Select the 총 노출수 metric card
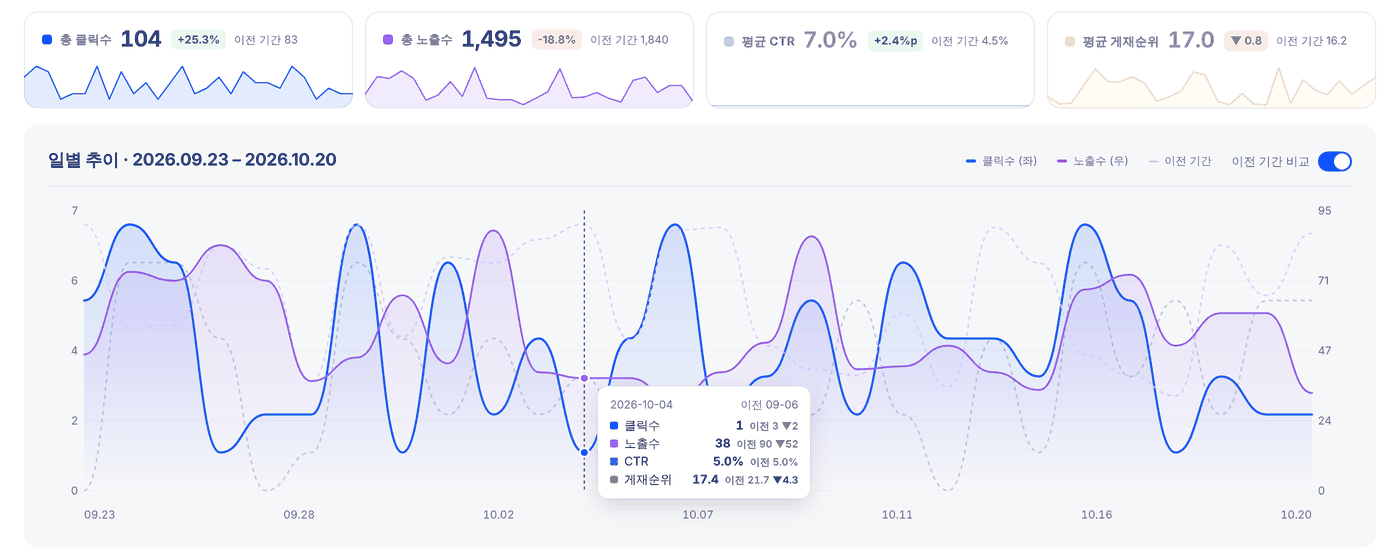1400x551 pixels. click(529, 60)
